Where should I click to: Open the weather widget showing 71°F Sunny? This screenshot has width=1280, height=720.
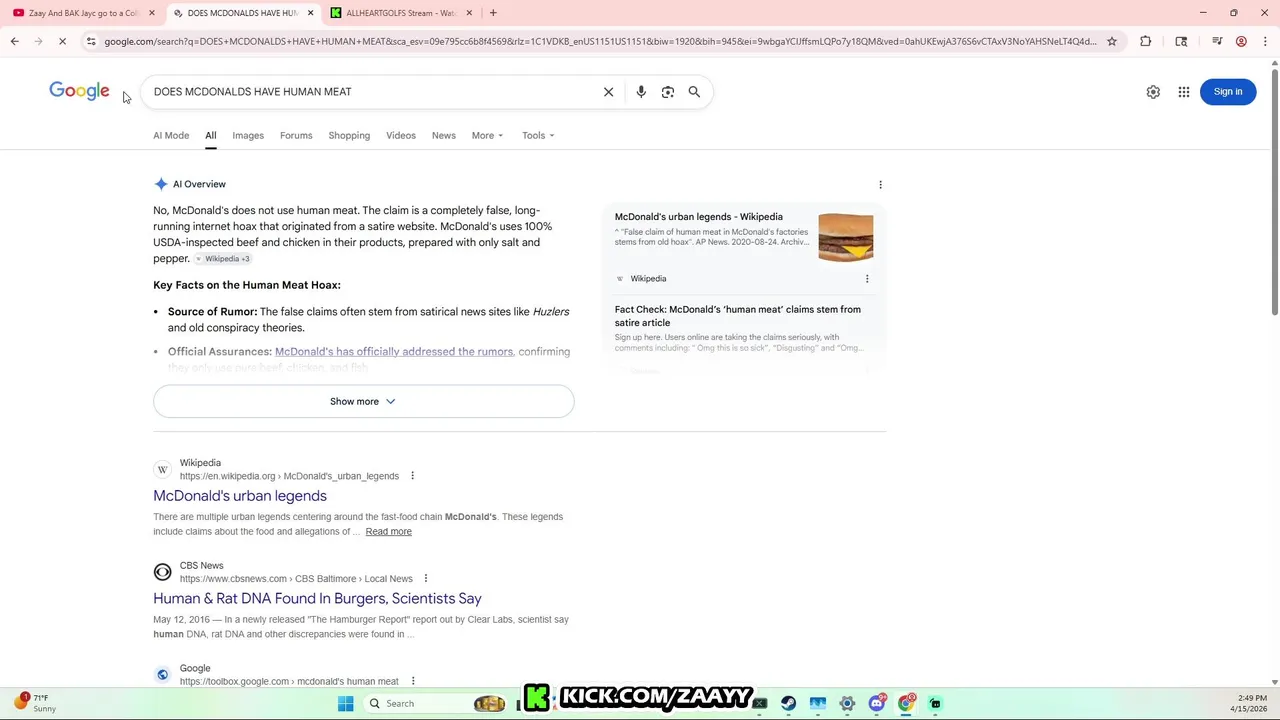34,704
